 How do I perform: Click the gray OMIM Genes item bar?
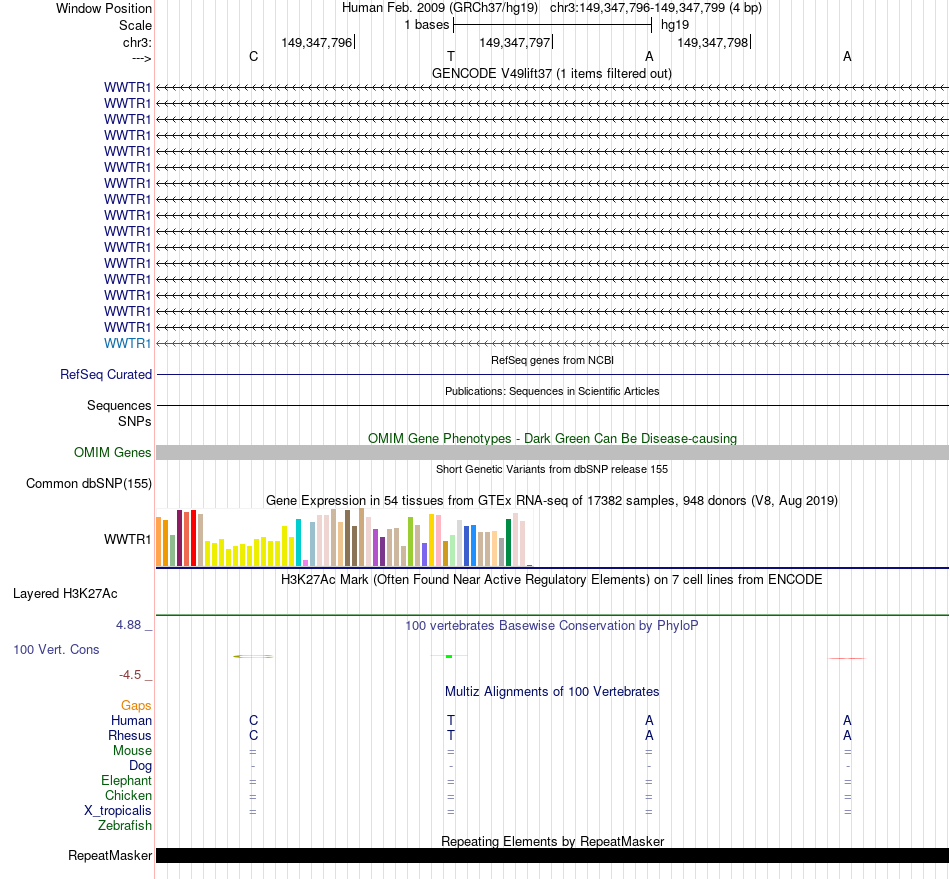click(553, 453)
